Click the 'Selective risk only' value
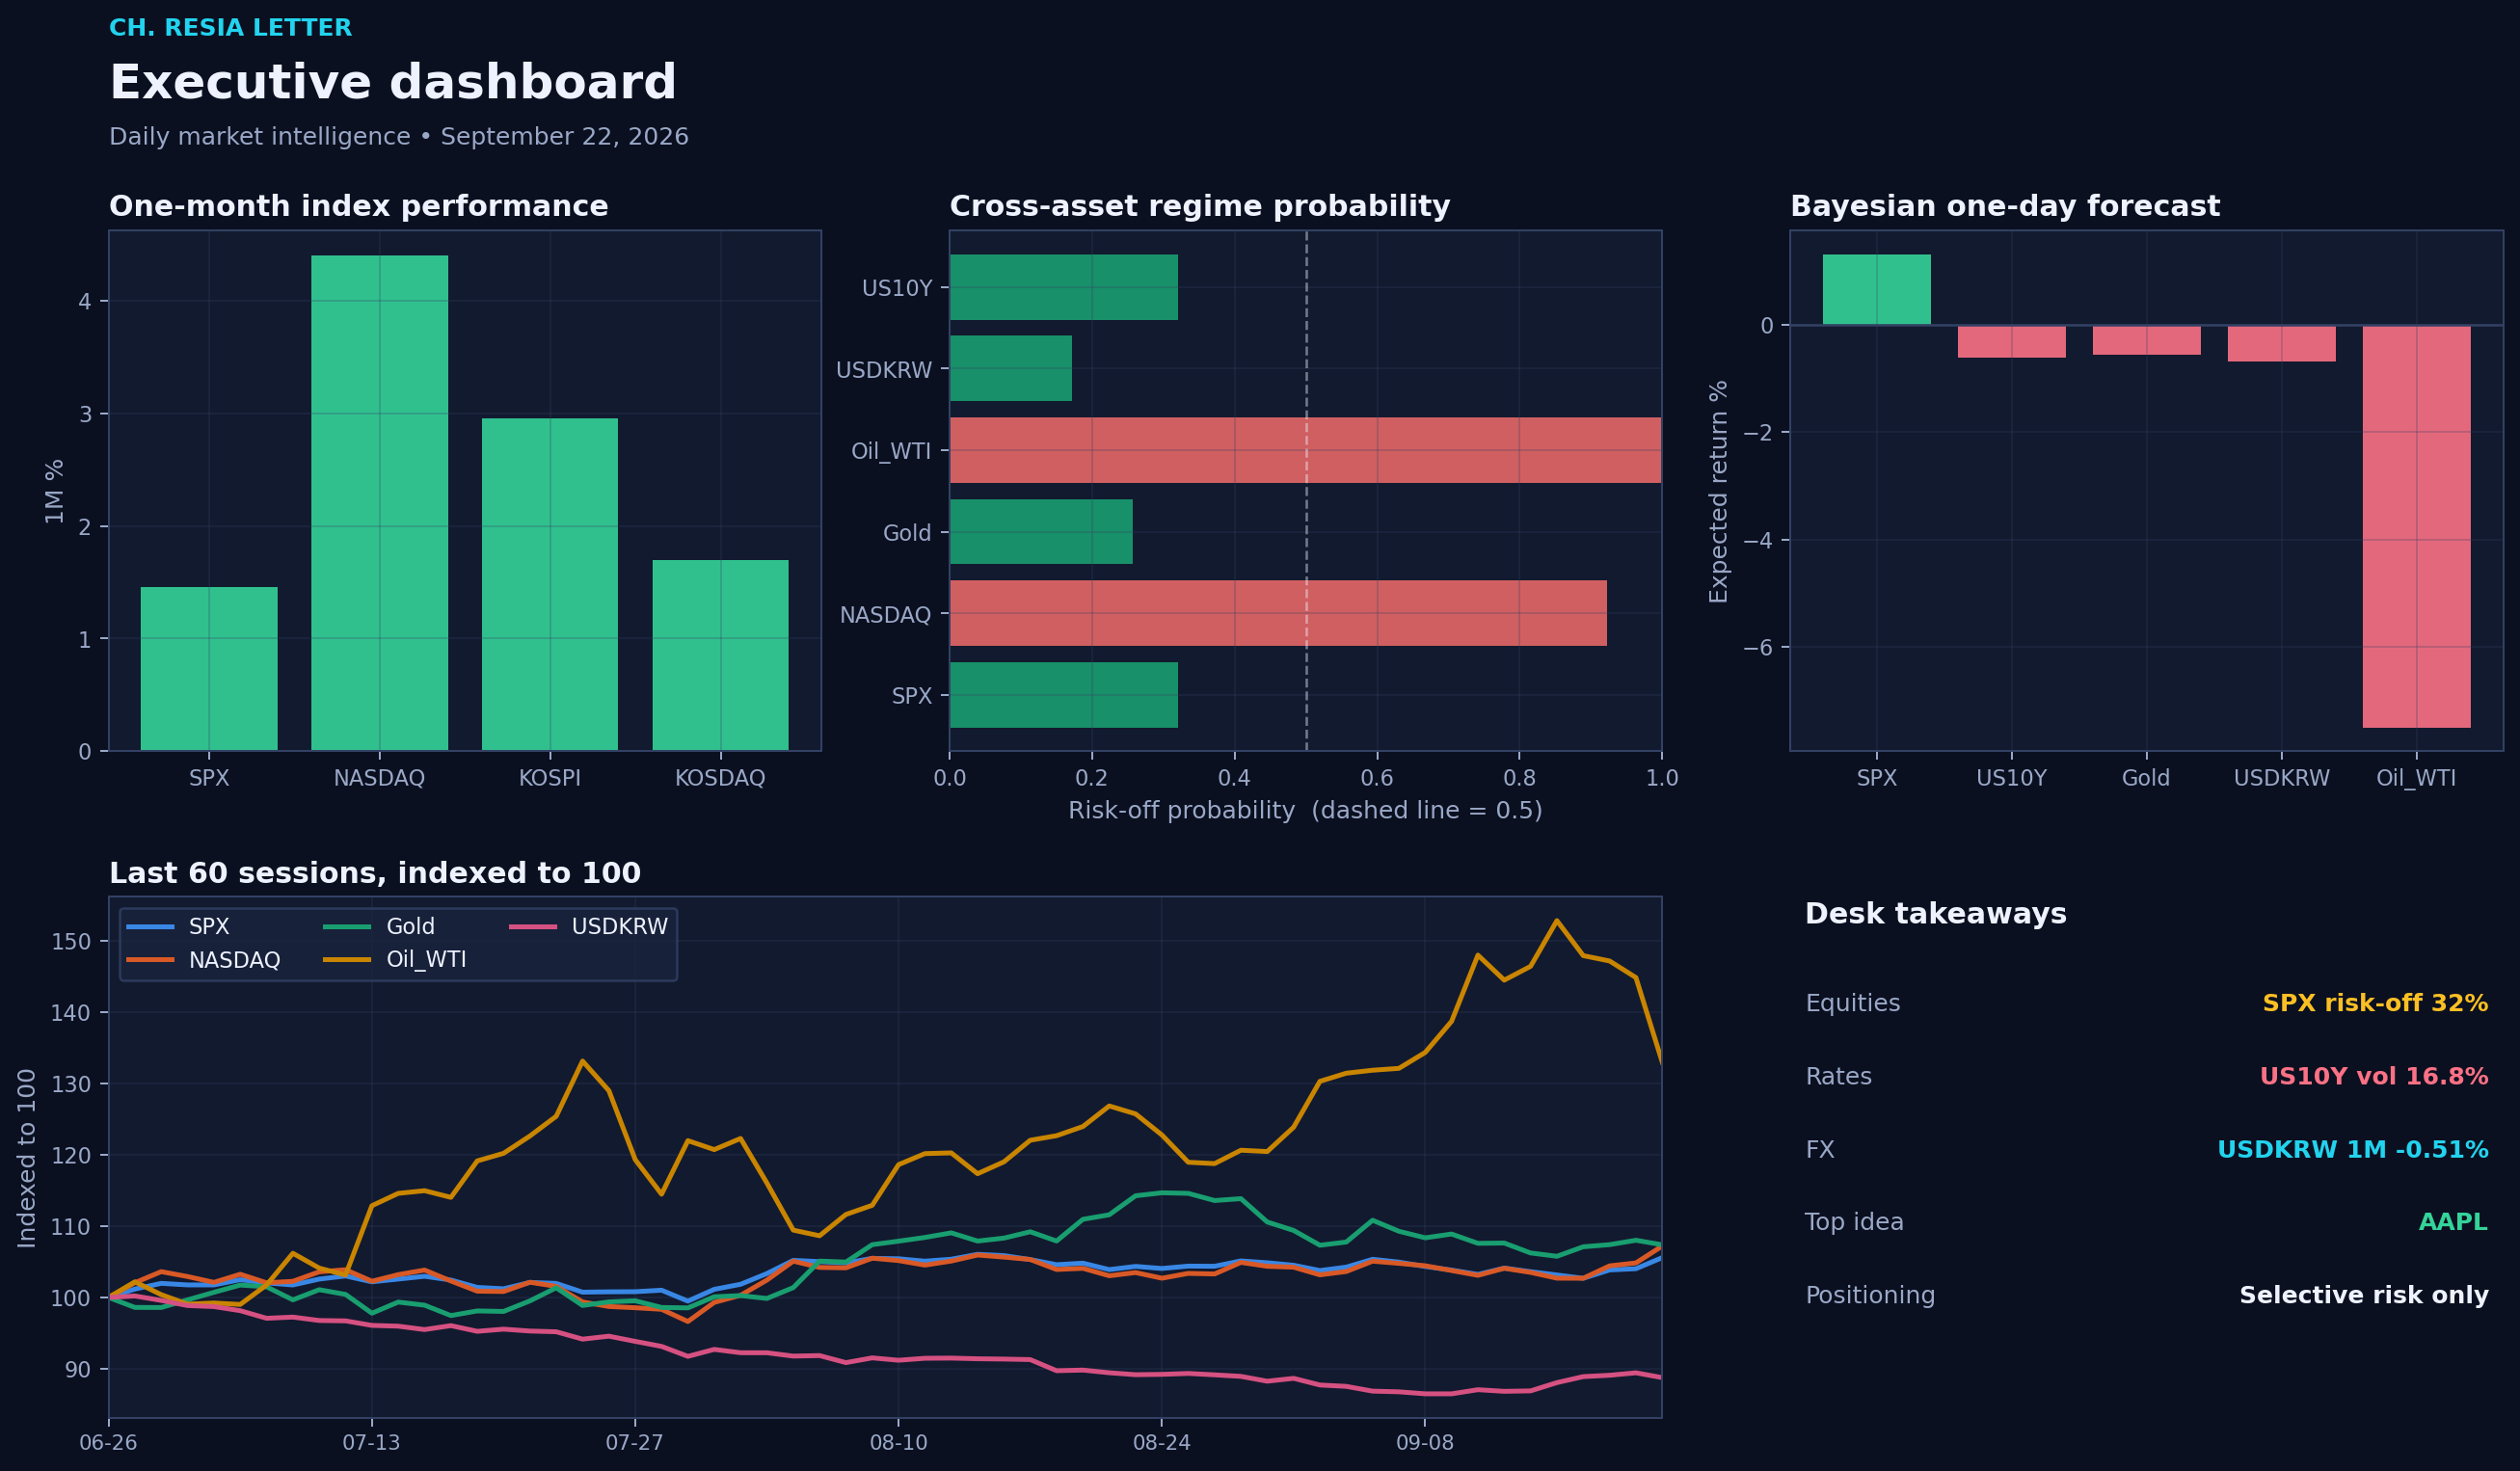The width and height of the screenshot is (2520, 1471). click(x=2364, y=1295)
